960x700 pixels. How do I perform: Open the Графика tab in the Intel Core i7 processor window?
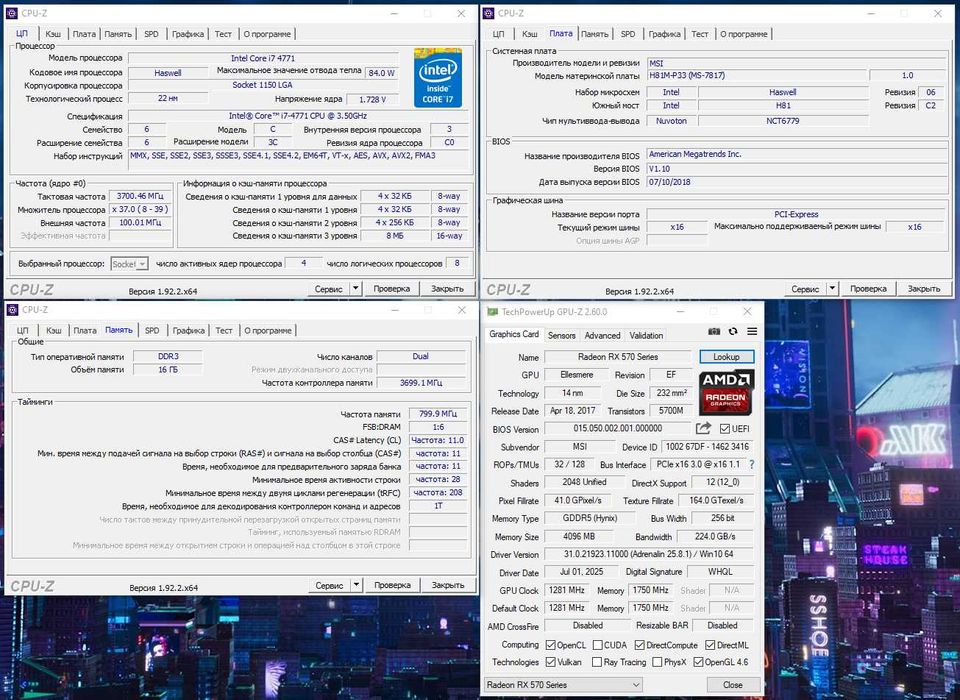(187, 34)
